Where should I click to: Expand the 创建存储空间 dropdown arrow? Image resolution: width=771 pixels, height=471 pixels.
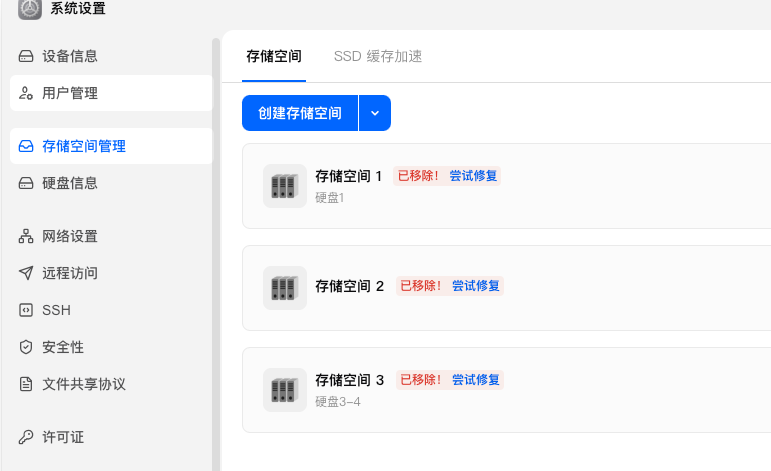[x=375, y=113]
